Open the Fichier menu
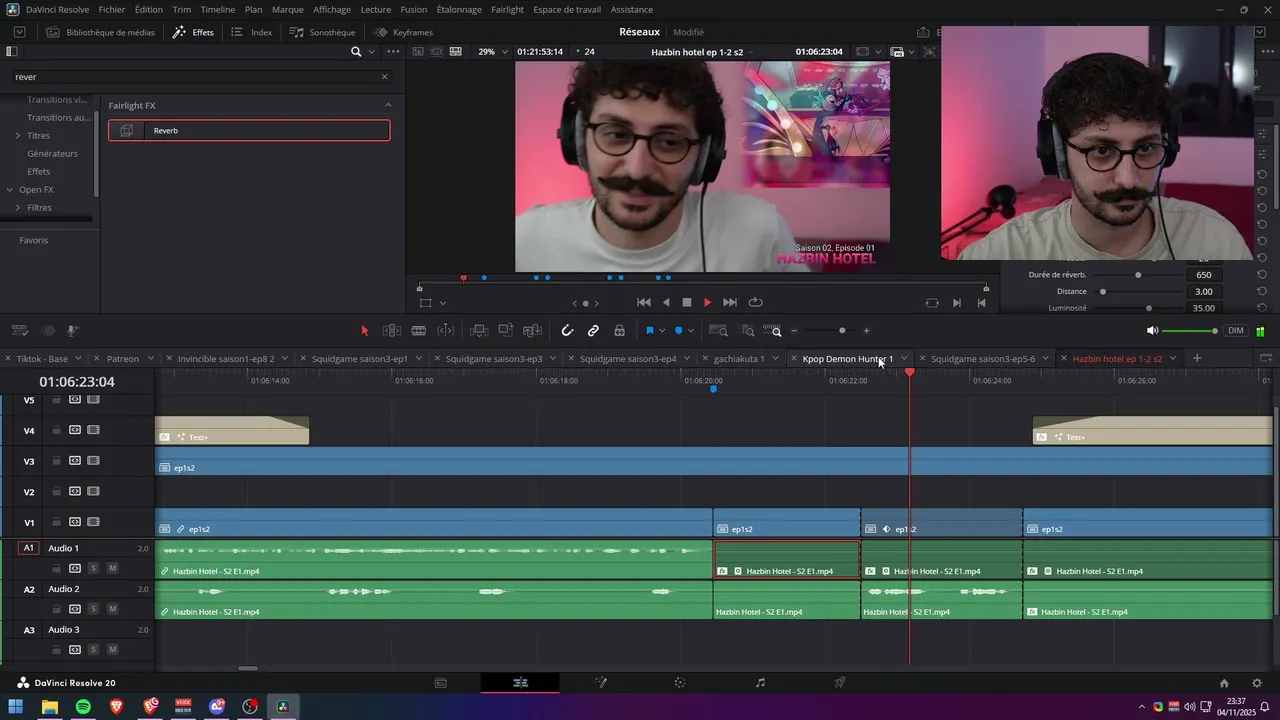The image size is (1280, 720). [112, 9]
